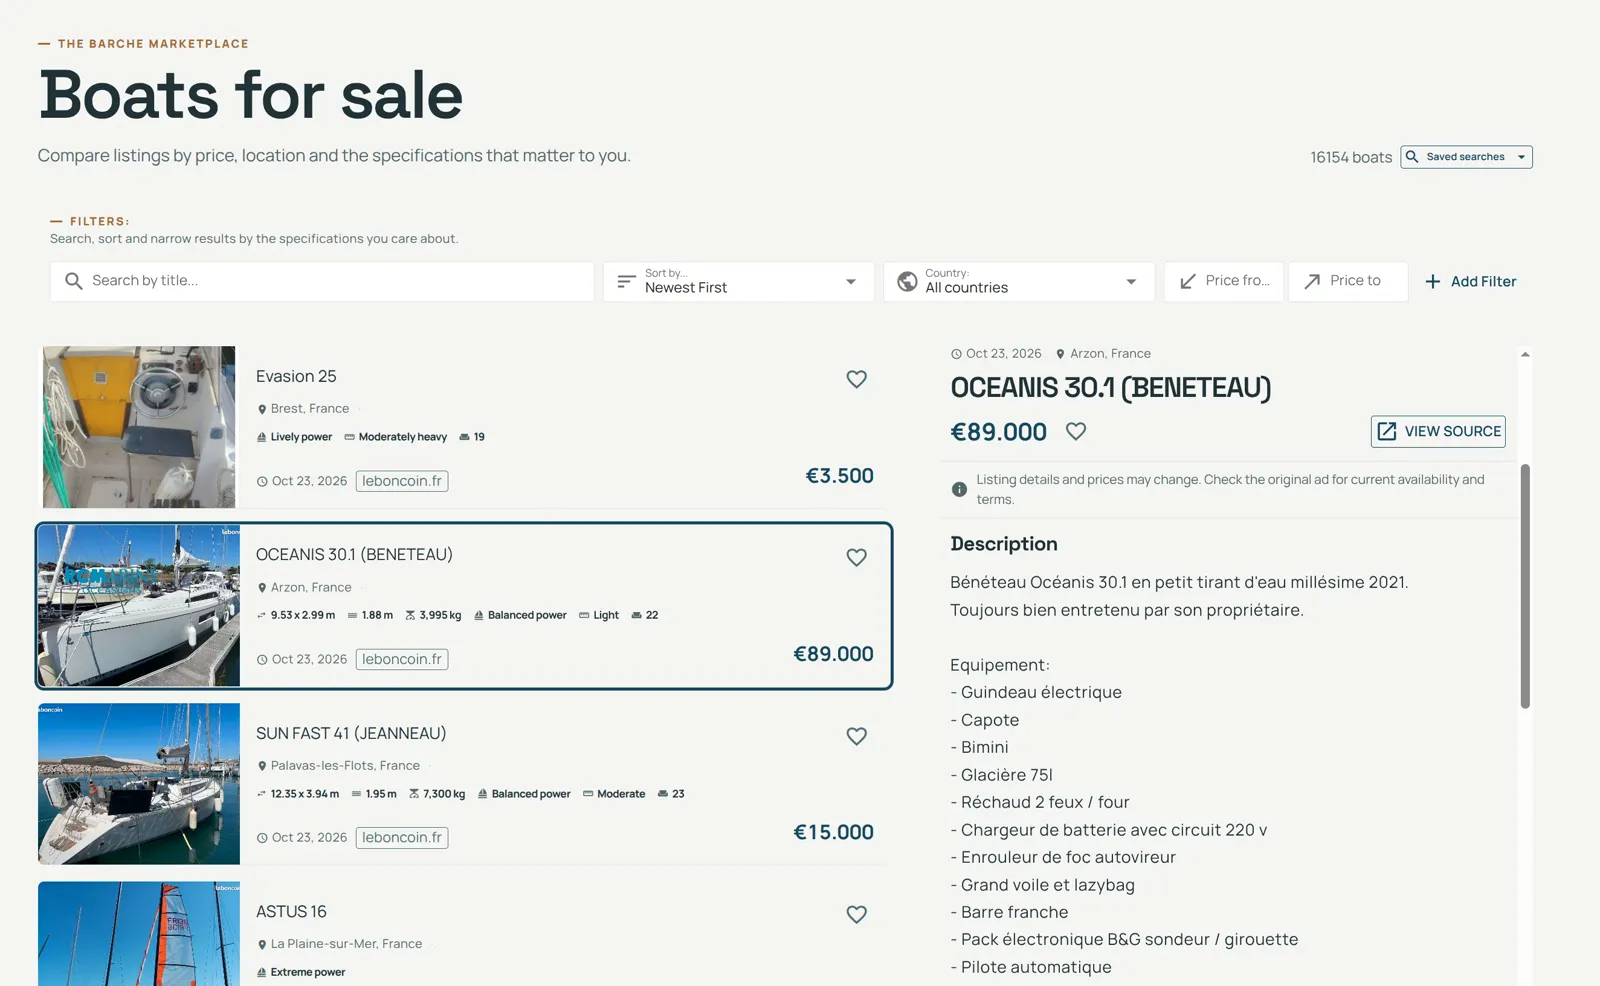Screen dimensions: 1600x986
Task: Click leboncoin.fr tag on OCEANIS 30.1
Action: coord(402,659)
